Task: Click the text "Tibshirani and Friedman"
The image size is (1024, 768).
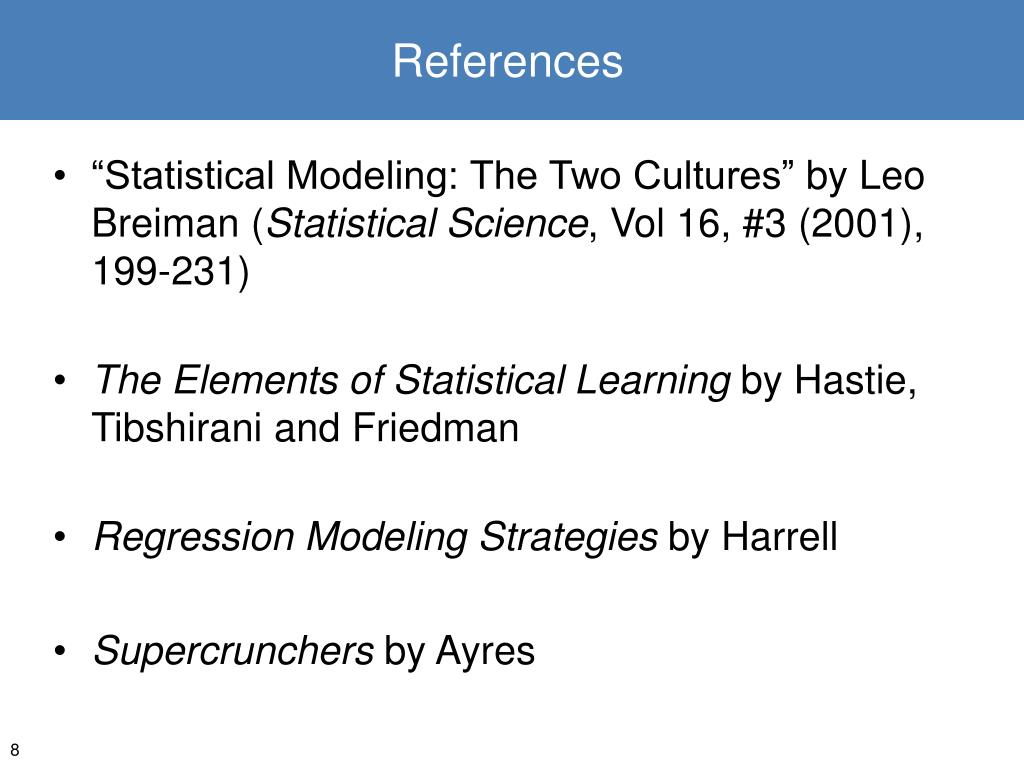Action: click(305, 428)
